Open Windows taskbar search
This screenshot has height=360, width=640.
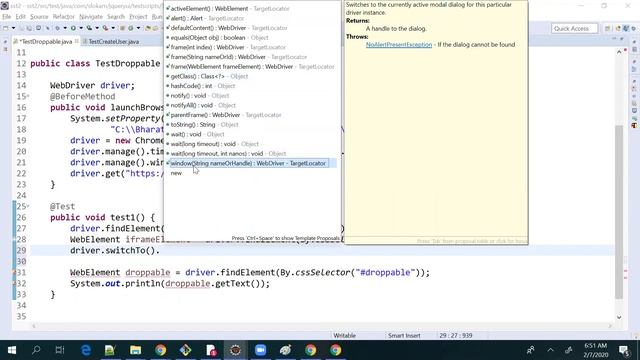36,350
